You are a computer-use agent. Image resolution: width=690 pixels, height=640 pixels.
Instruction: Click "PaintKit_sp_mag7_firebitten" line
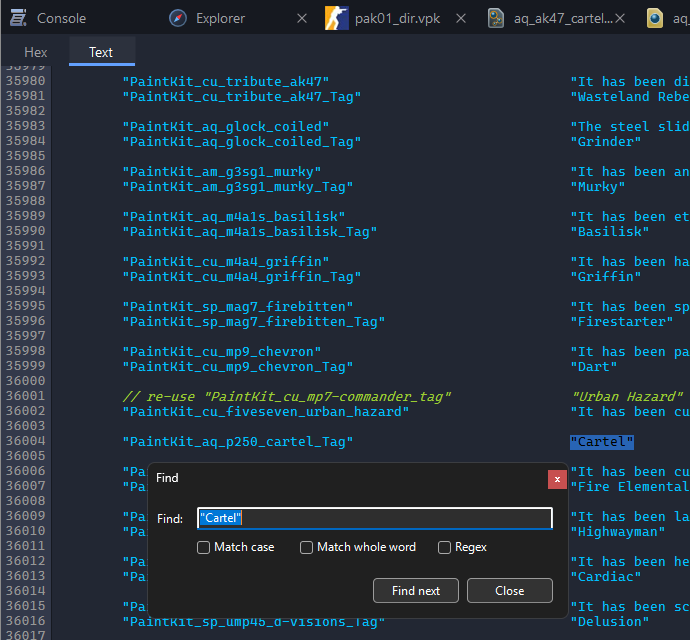(238, 306)
